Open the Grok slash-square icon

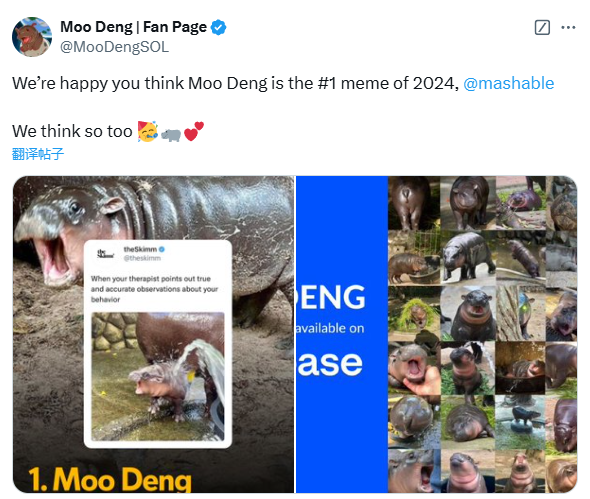[542, 27]
